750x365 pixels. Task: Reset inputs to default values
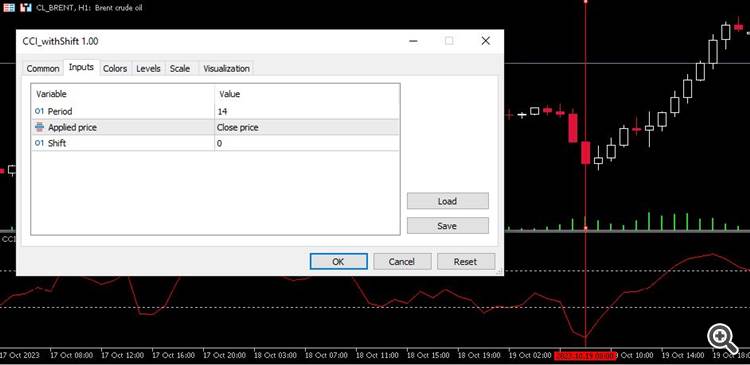[465, 262]
